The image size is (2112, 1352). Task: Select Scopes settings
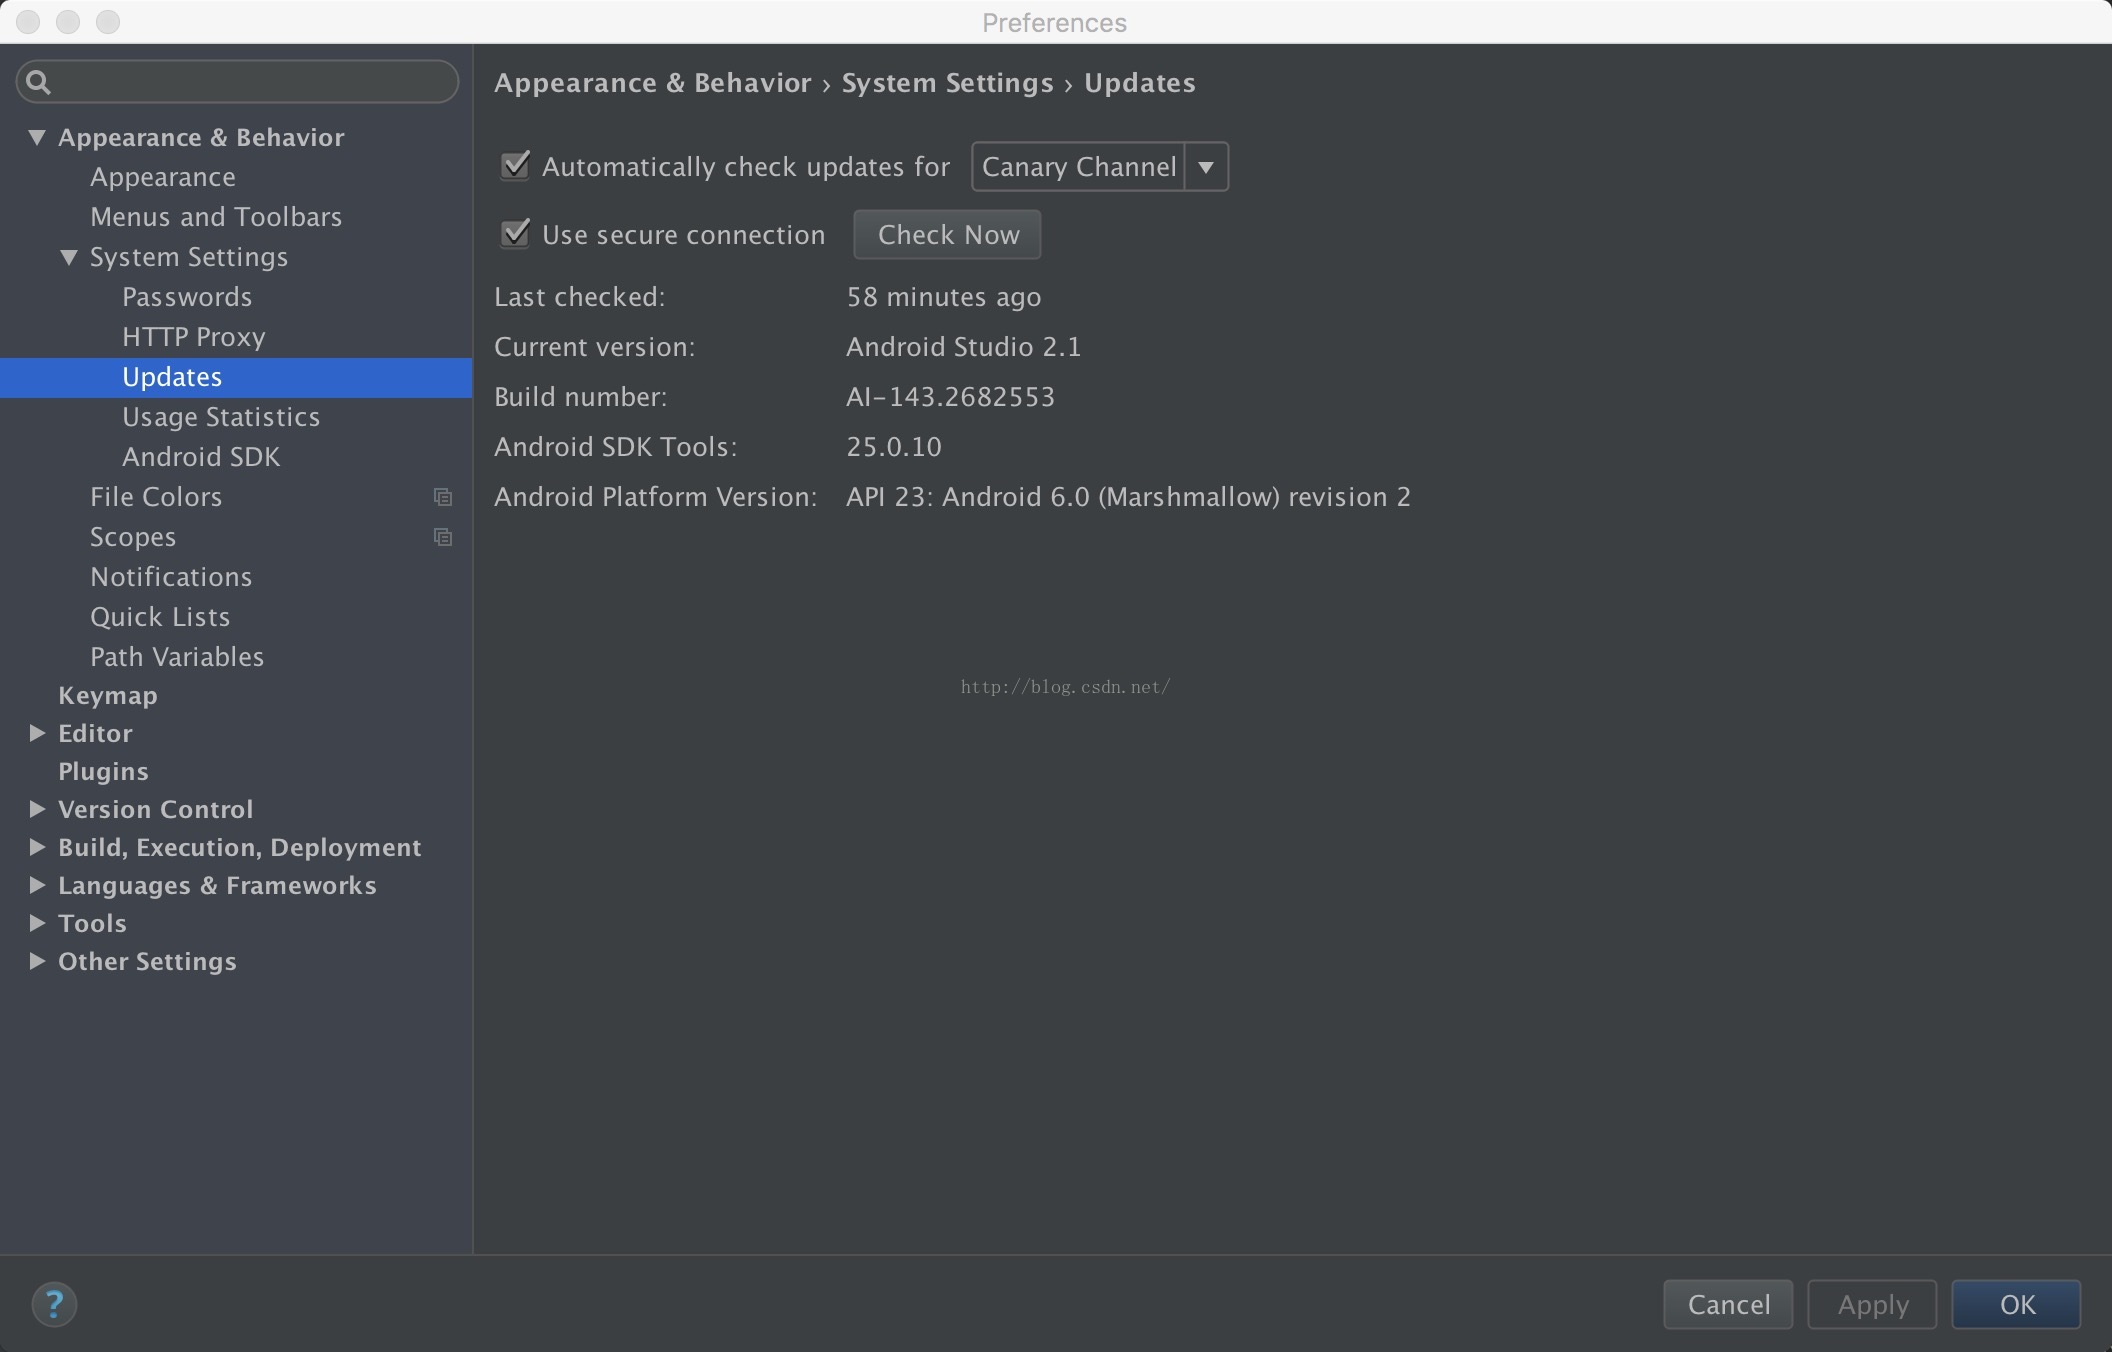[133, 537]
